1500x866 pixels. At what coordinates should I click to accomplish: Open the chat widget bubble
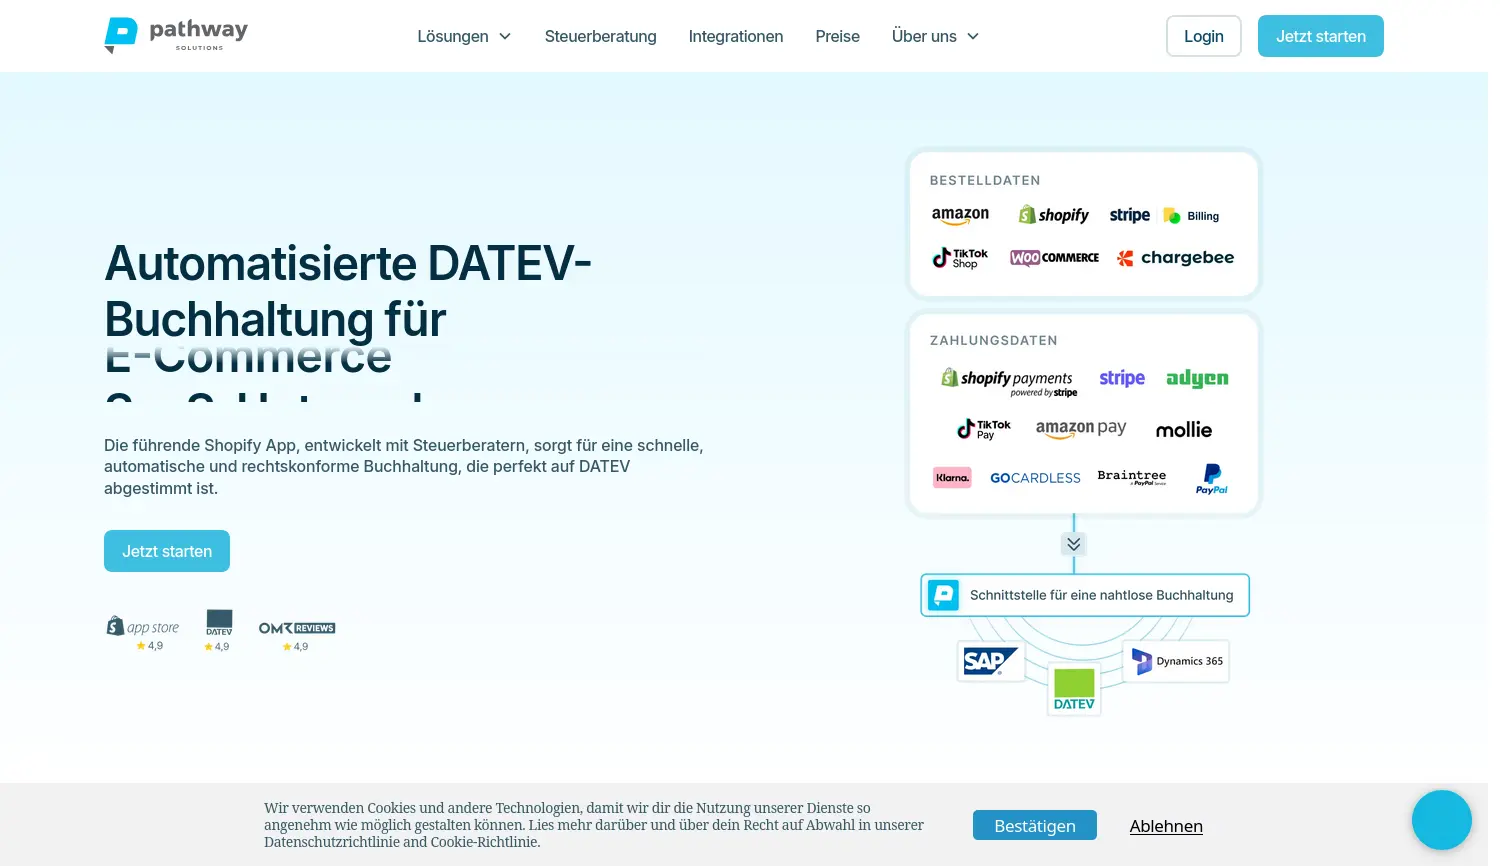tap(1441, 819)
